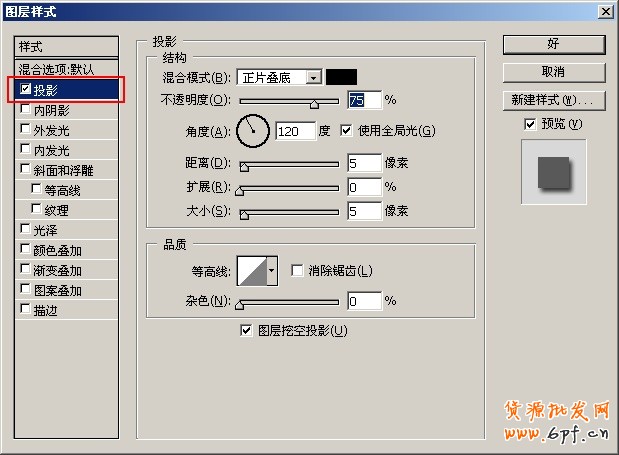Toggle the 投影 drop shadow checkbox
Image resolution: width=619 pixels, height=455 pixels.
25,90
